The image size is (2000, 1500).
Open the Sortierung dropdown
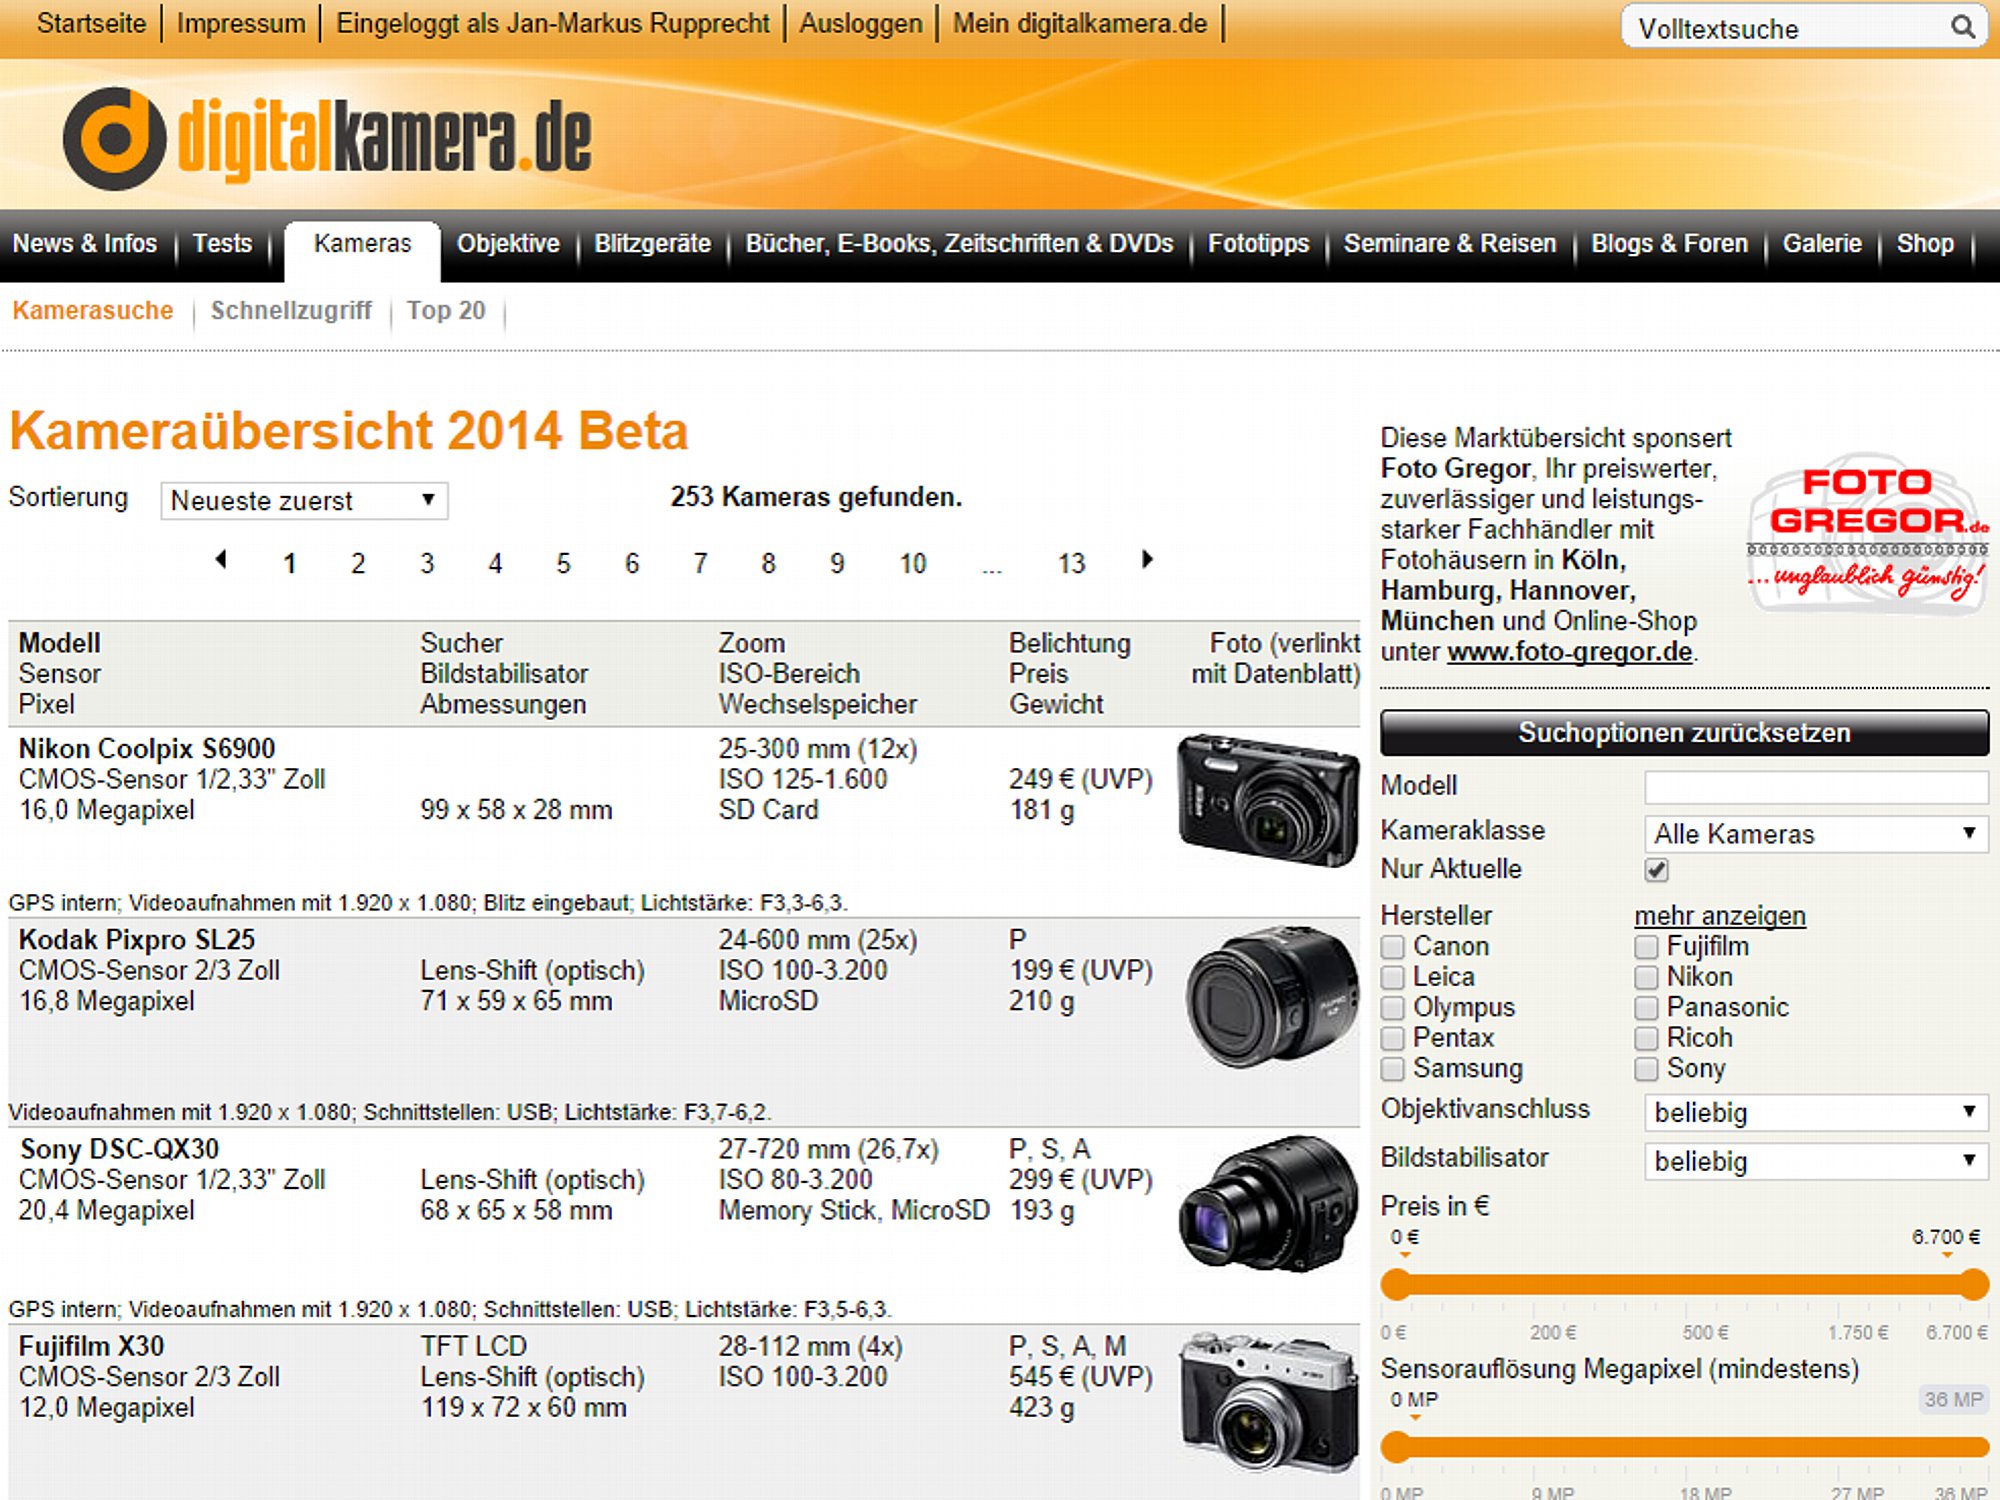pyautogui.click(x=304, y=500)
